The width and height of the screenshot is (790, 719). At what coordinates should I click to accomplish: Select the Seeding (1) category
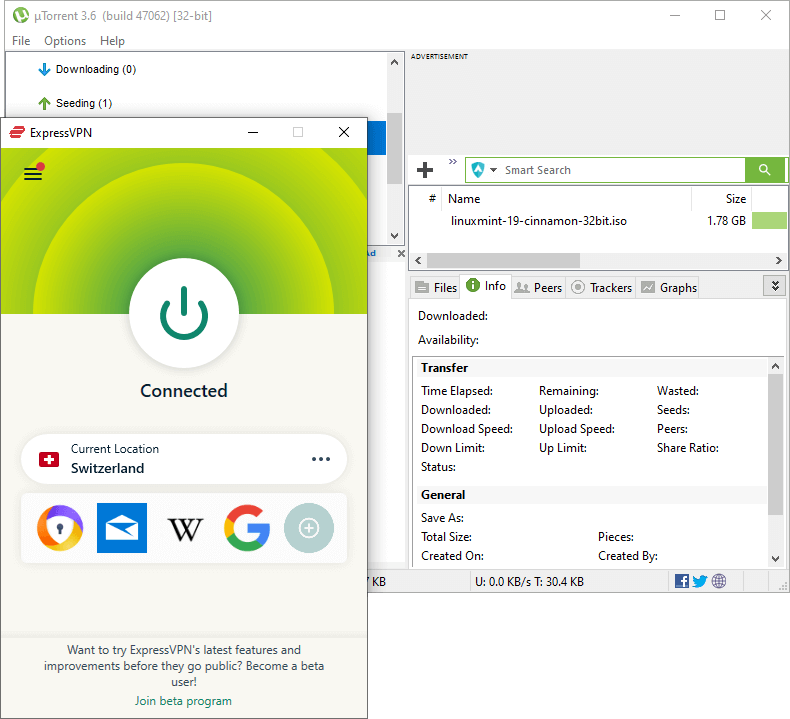[74, 103]
